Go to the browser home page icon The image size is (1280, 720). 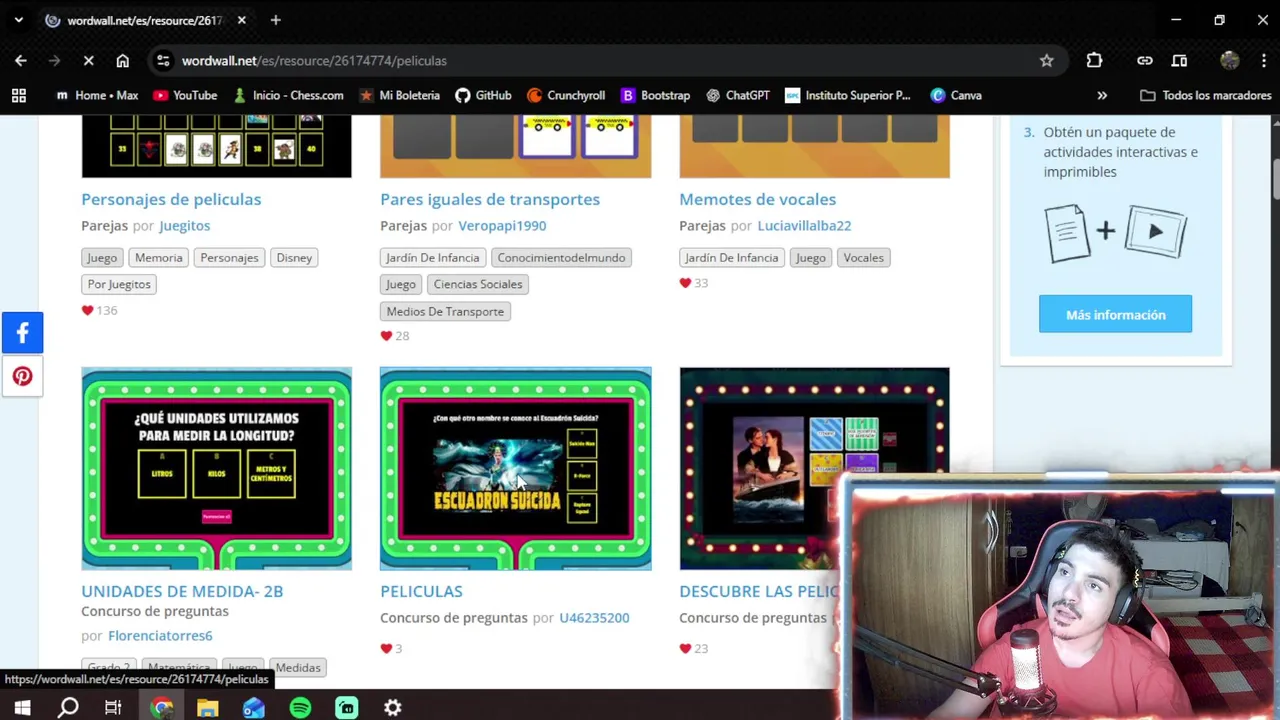click(x=122, y=61)
